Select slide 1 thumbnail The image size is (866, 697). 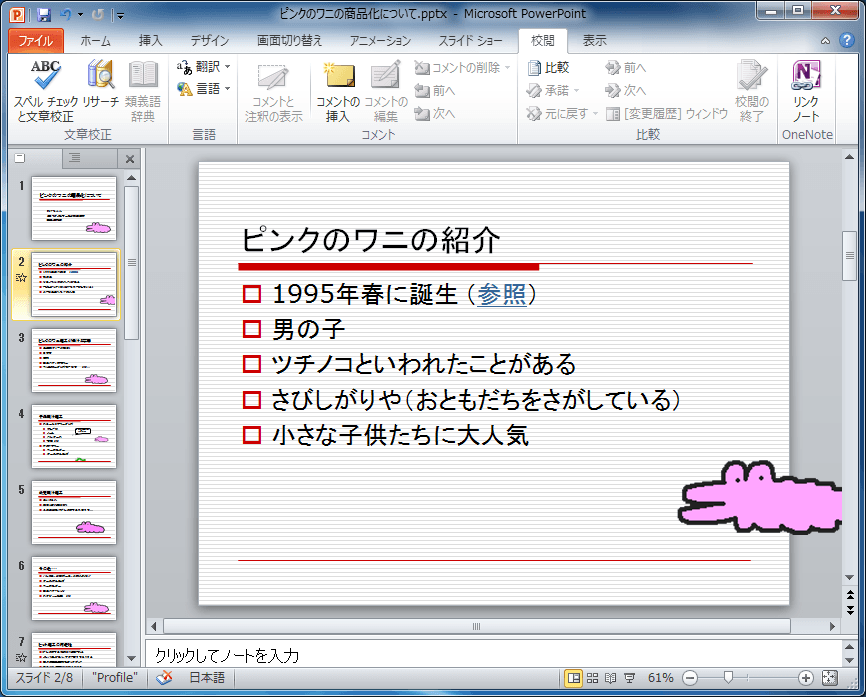coord(74,208)
